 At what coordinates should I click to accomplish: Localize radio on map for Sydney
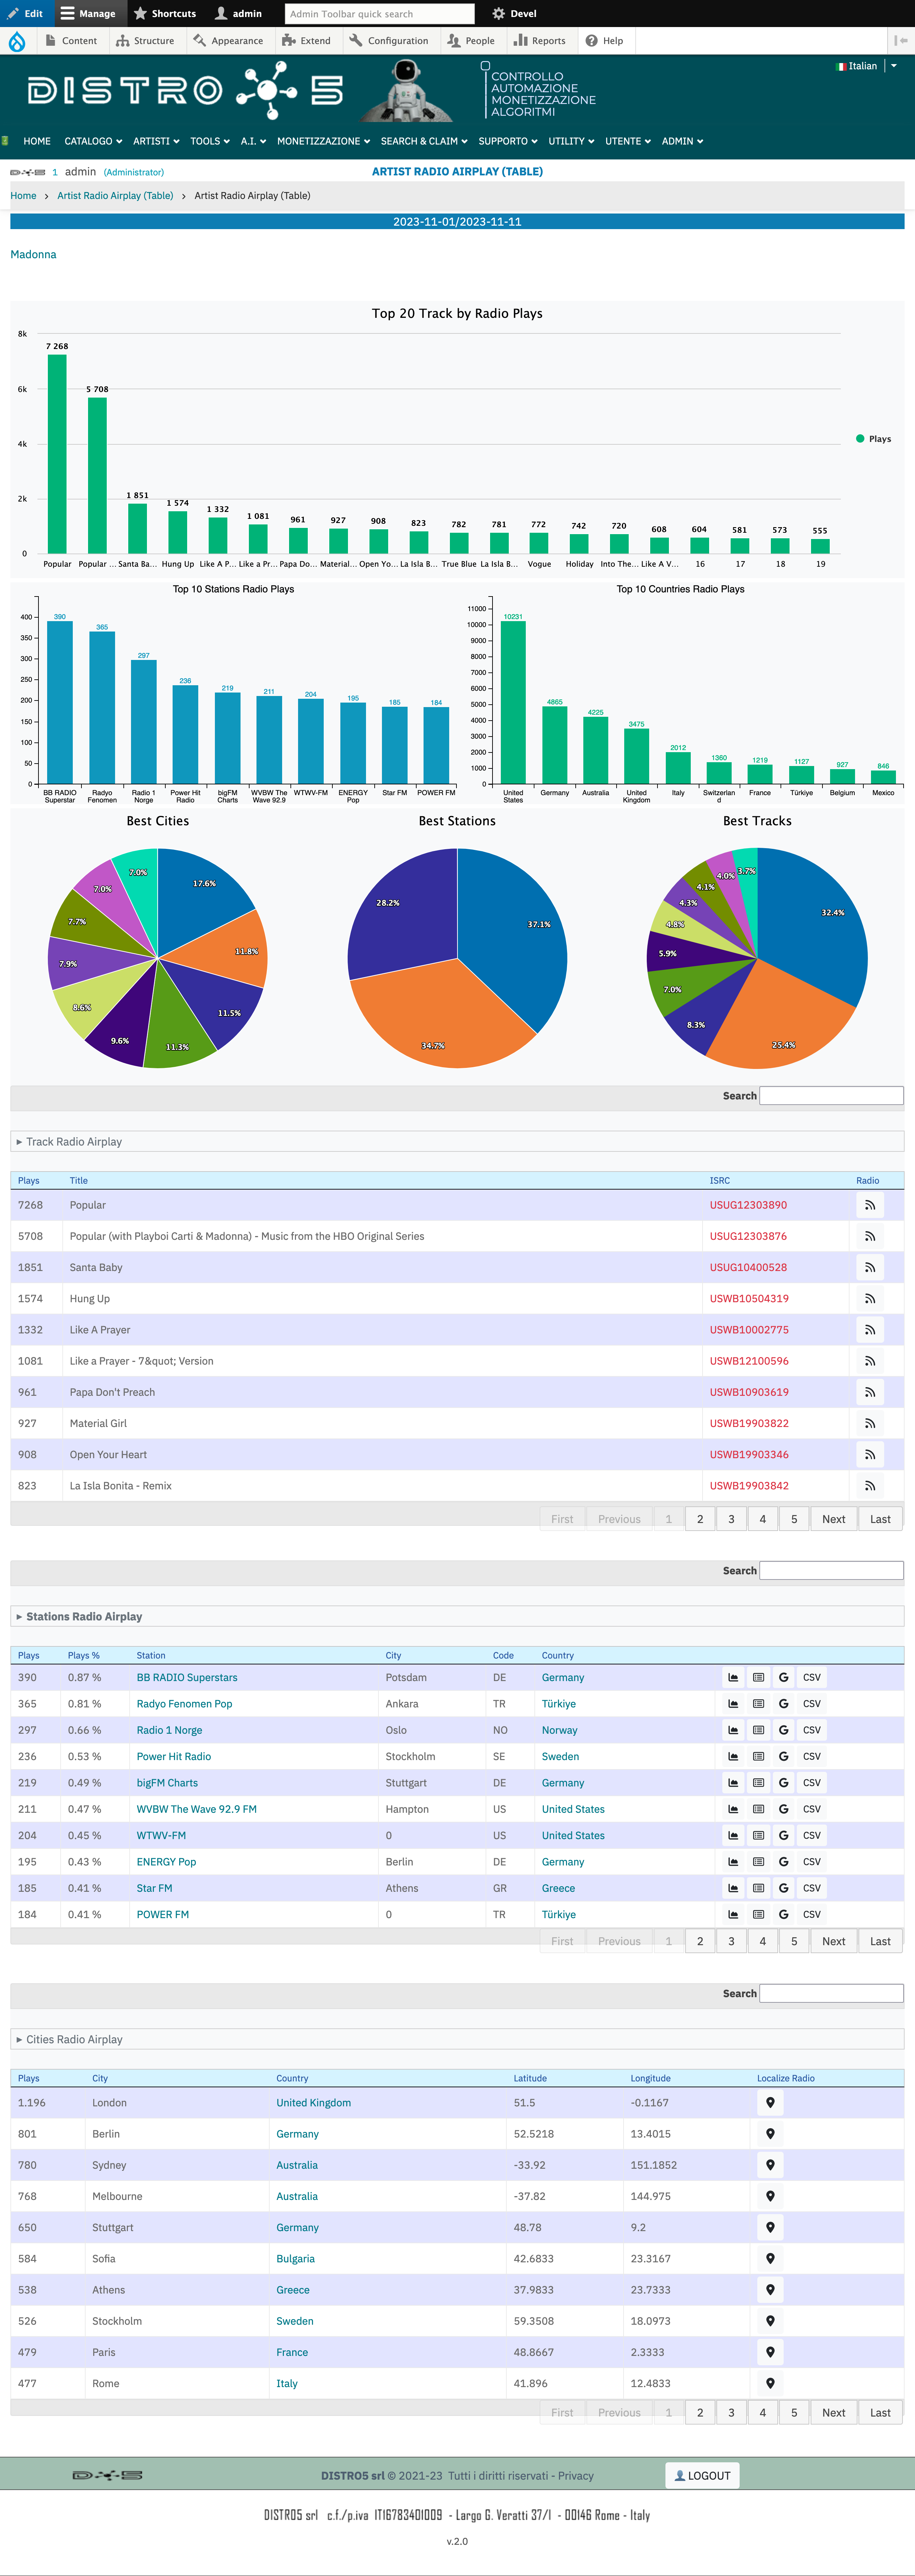click(770, 2165)
